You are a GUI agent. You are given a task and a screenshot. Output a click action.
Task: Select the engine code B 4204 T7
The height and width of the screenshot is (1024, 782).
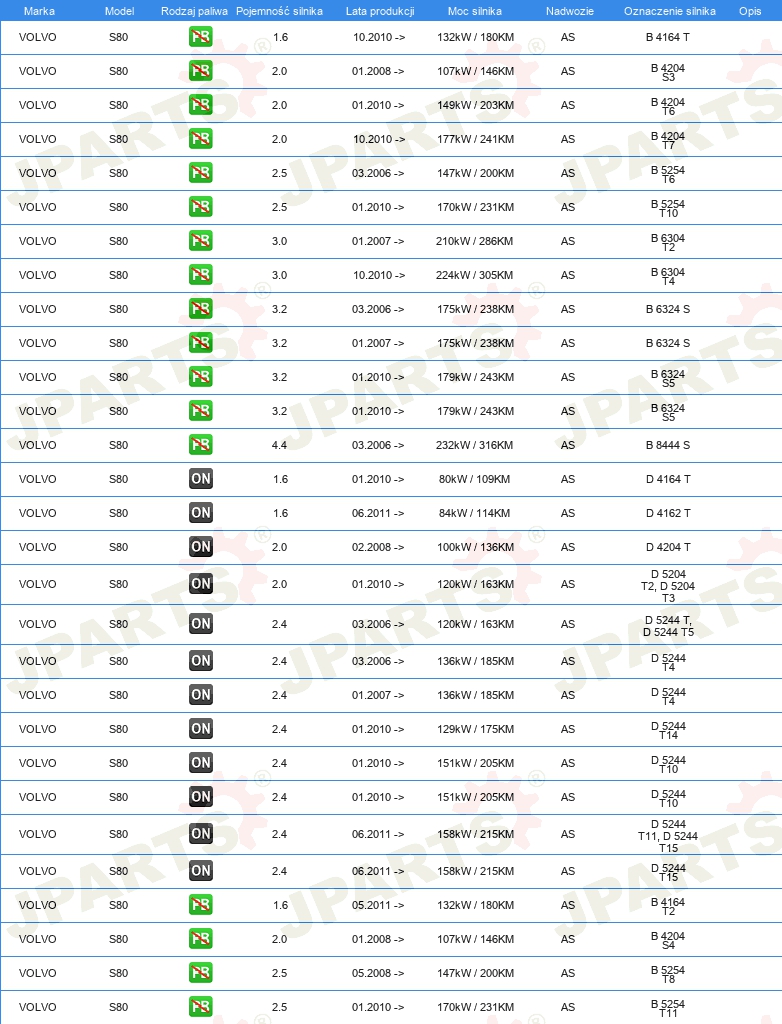(668, 140)
